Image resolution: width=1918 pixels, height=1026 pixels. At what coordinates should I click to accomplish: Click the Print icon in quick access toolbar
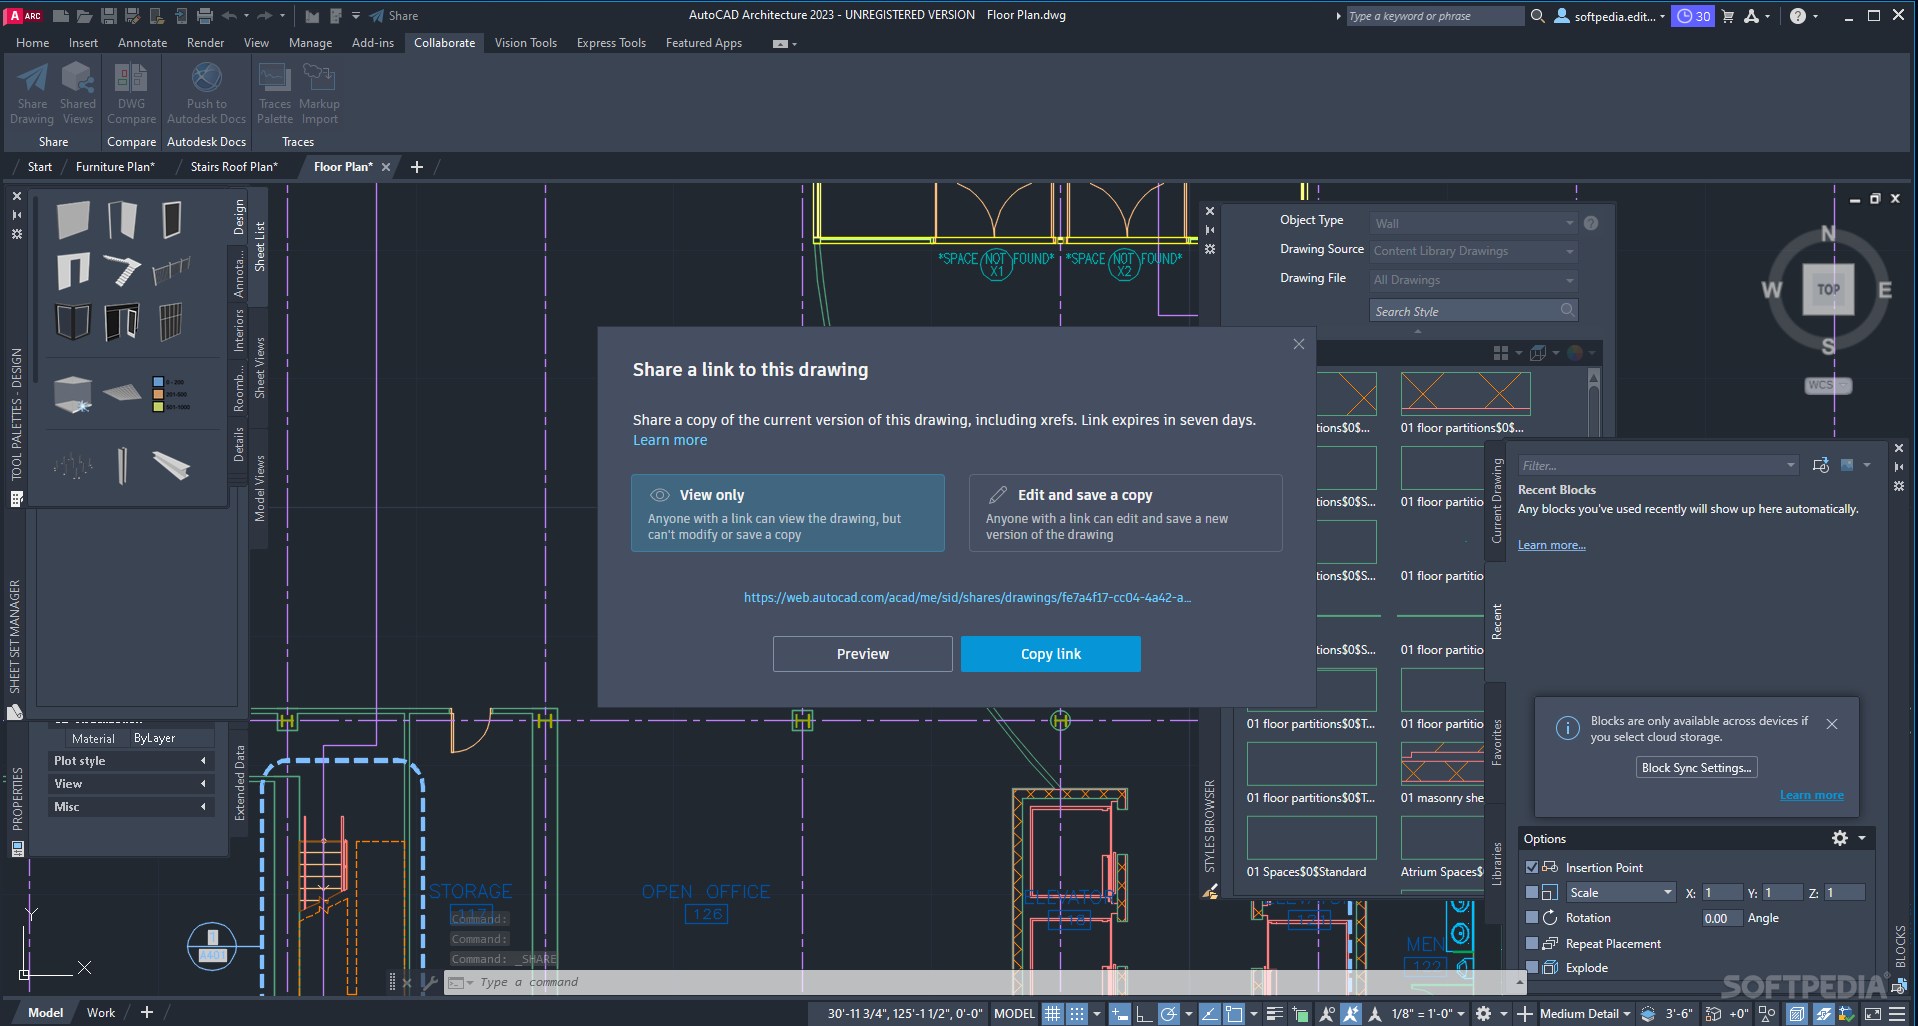(205, 16)
